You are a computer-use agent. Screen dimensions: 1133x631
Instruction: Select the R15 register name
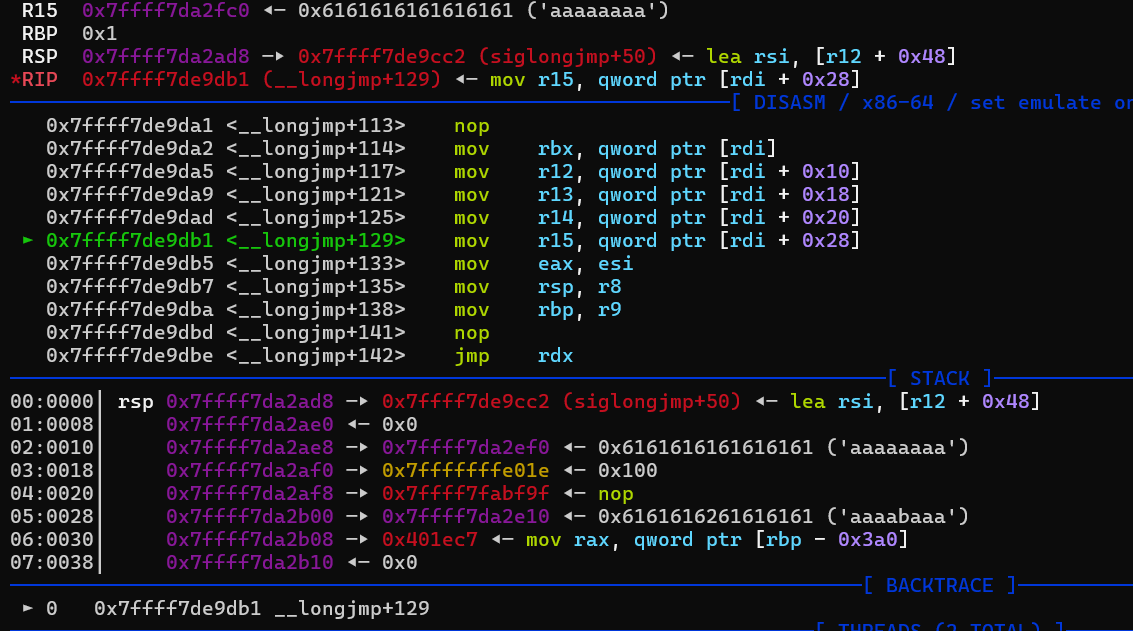(x=39, y=10)
